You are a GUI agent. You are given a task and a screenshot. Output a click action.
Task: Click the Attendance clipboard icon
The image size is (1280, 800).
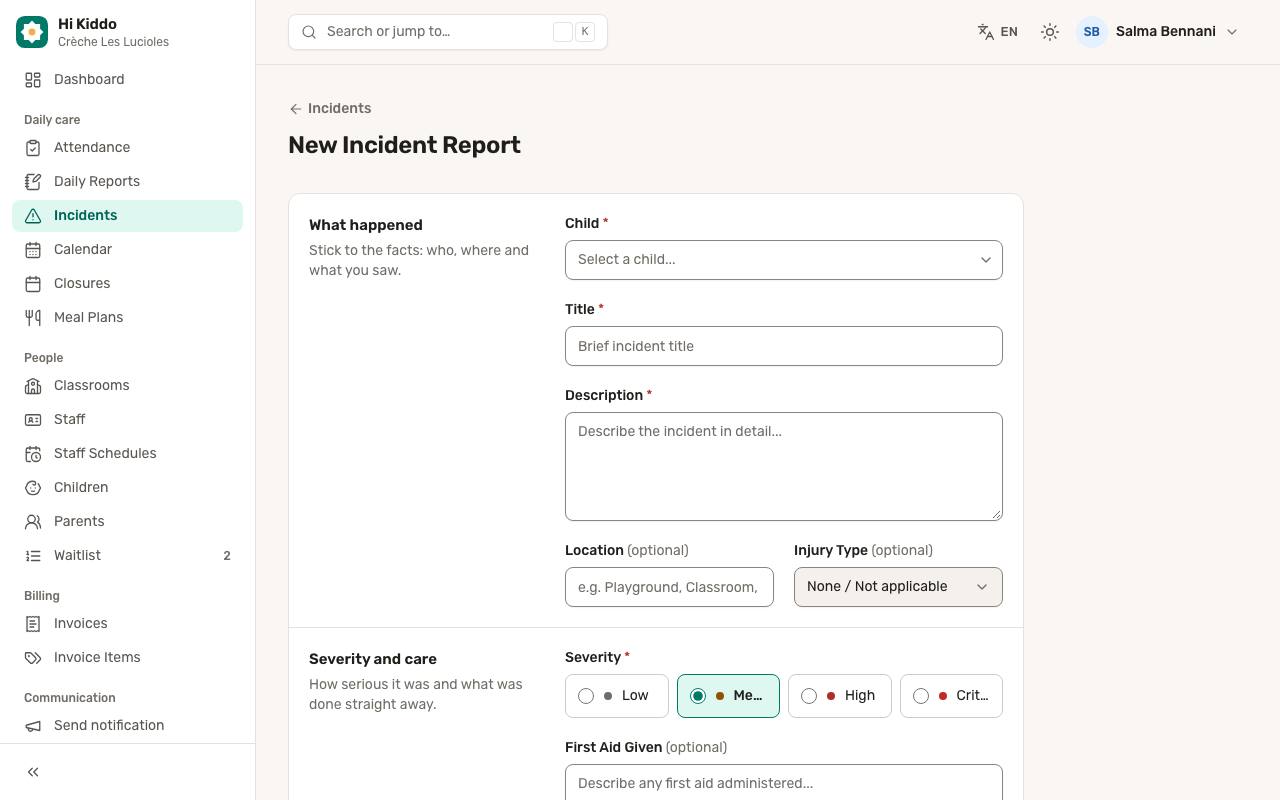[x=33, y=147]
